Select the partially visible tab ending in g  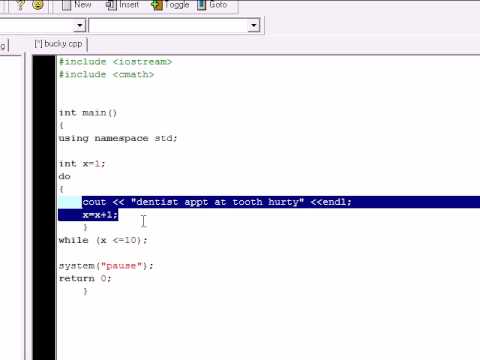tap(3, 45)
